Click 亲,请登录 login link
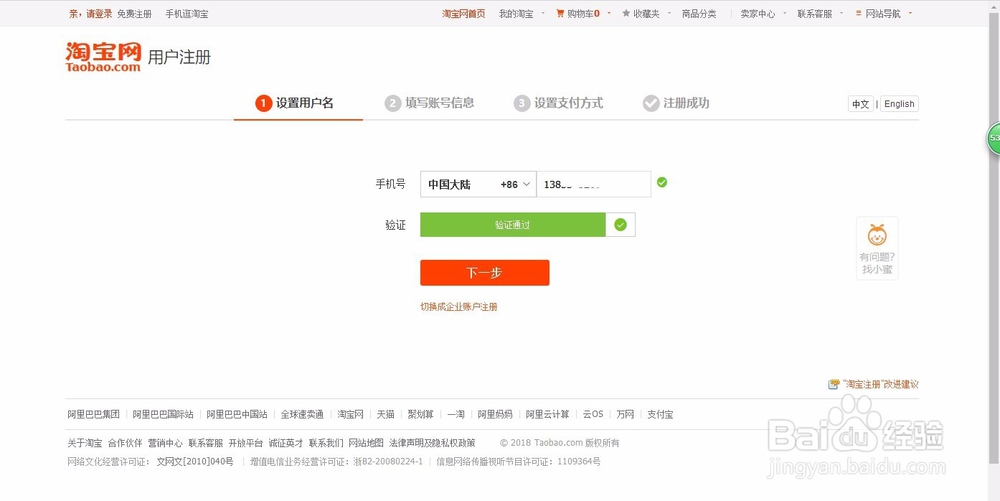Screen dimensions: 1000x501 [x=91, y=13]
